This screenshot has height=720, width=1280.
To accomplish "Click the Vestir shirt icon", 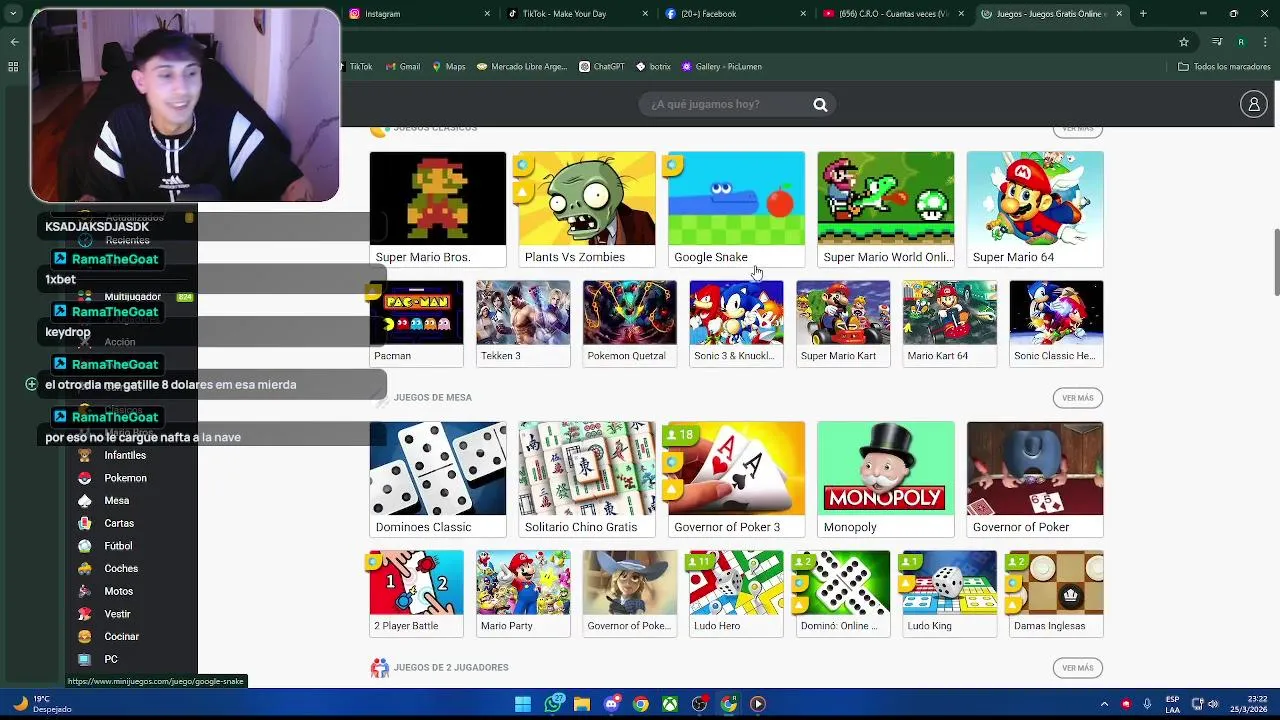I will coord(85,614).
